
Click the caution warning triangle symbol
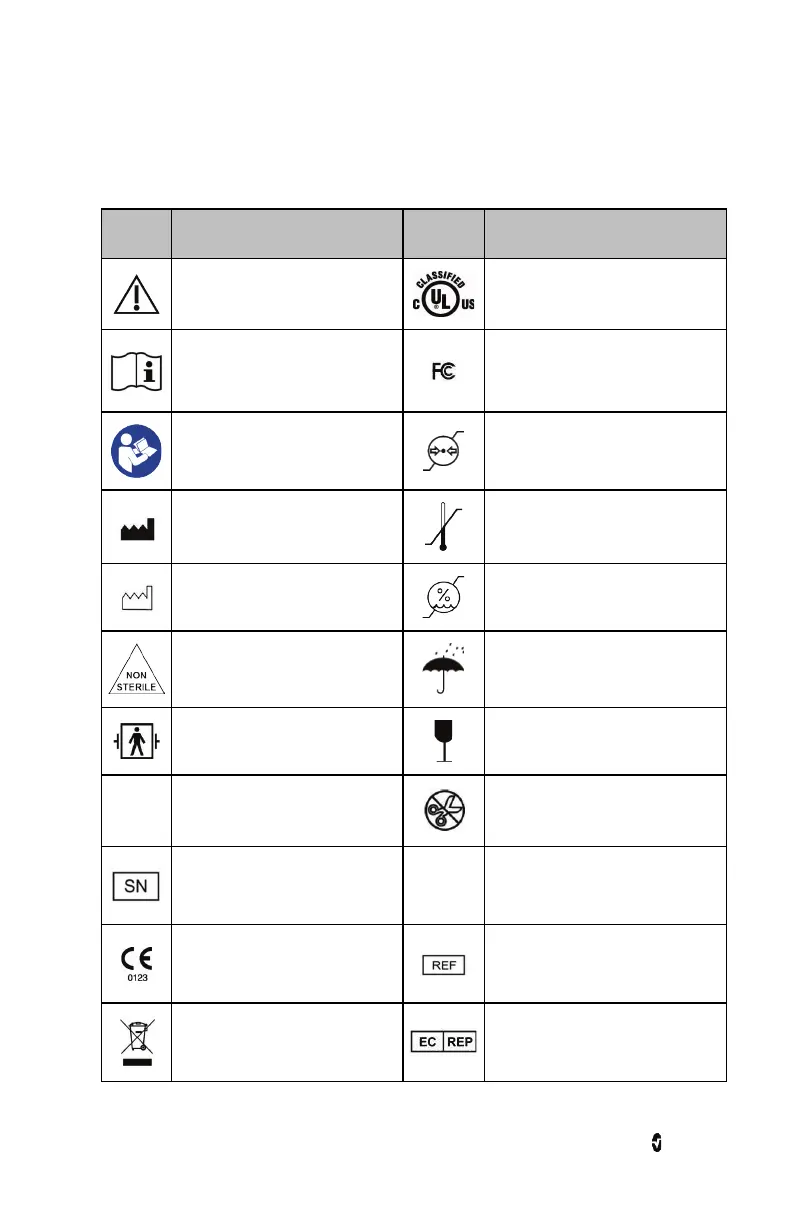click(x=136, y=295)
